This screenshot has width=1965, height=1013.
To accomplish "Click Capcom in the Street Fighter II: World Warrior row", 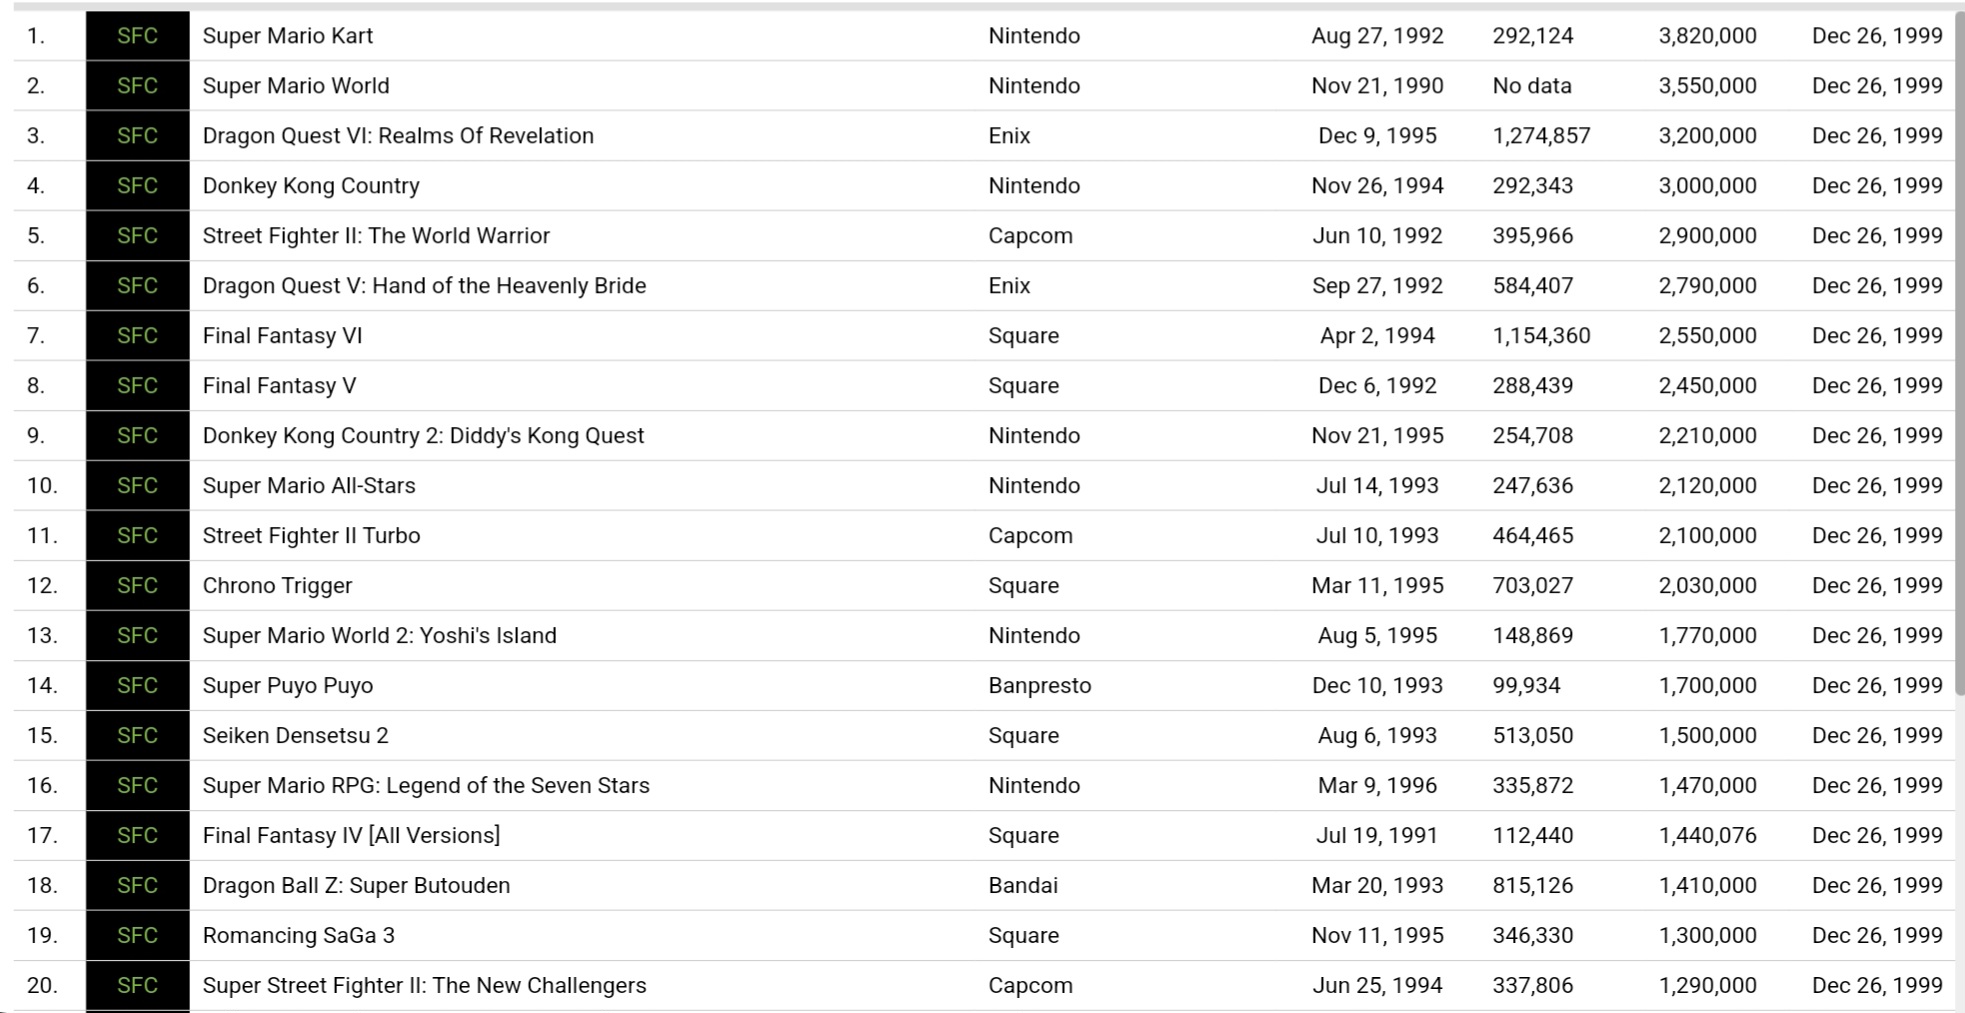I will (1030, 236).
